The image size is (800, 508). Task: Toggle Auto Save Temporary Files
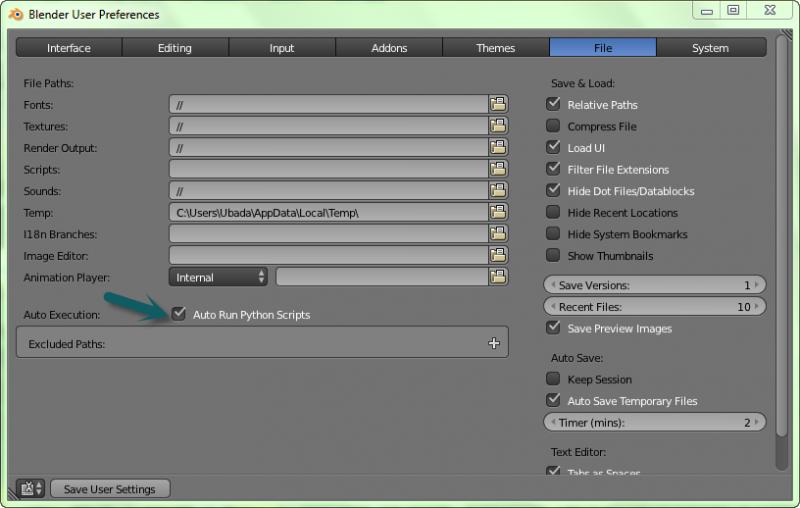[553, 400]
